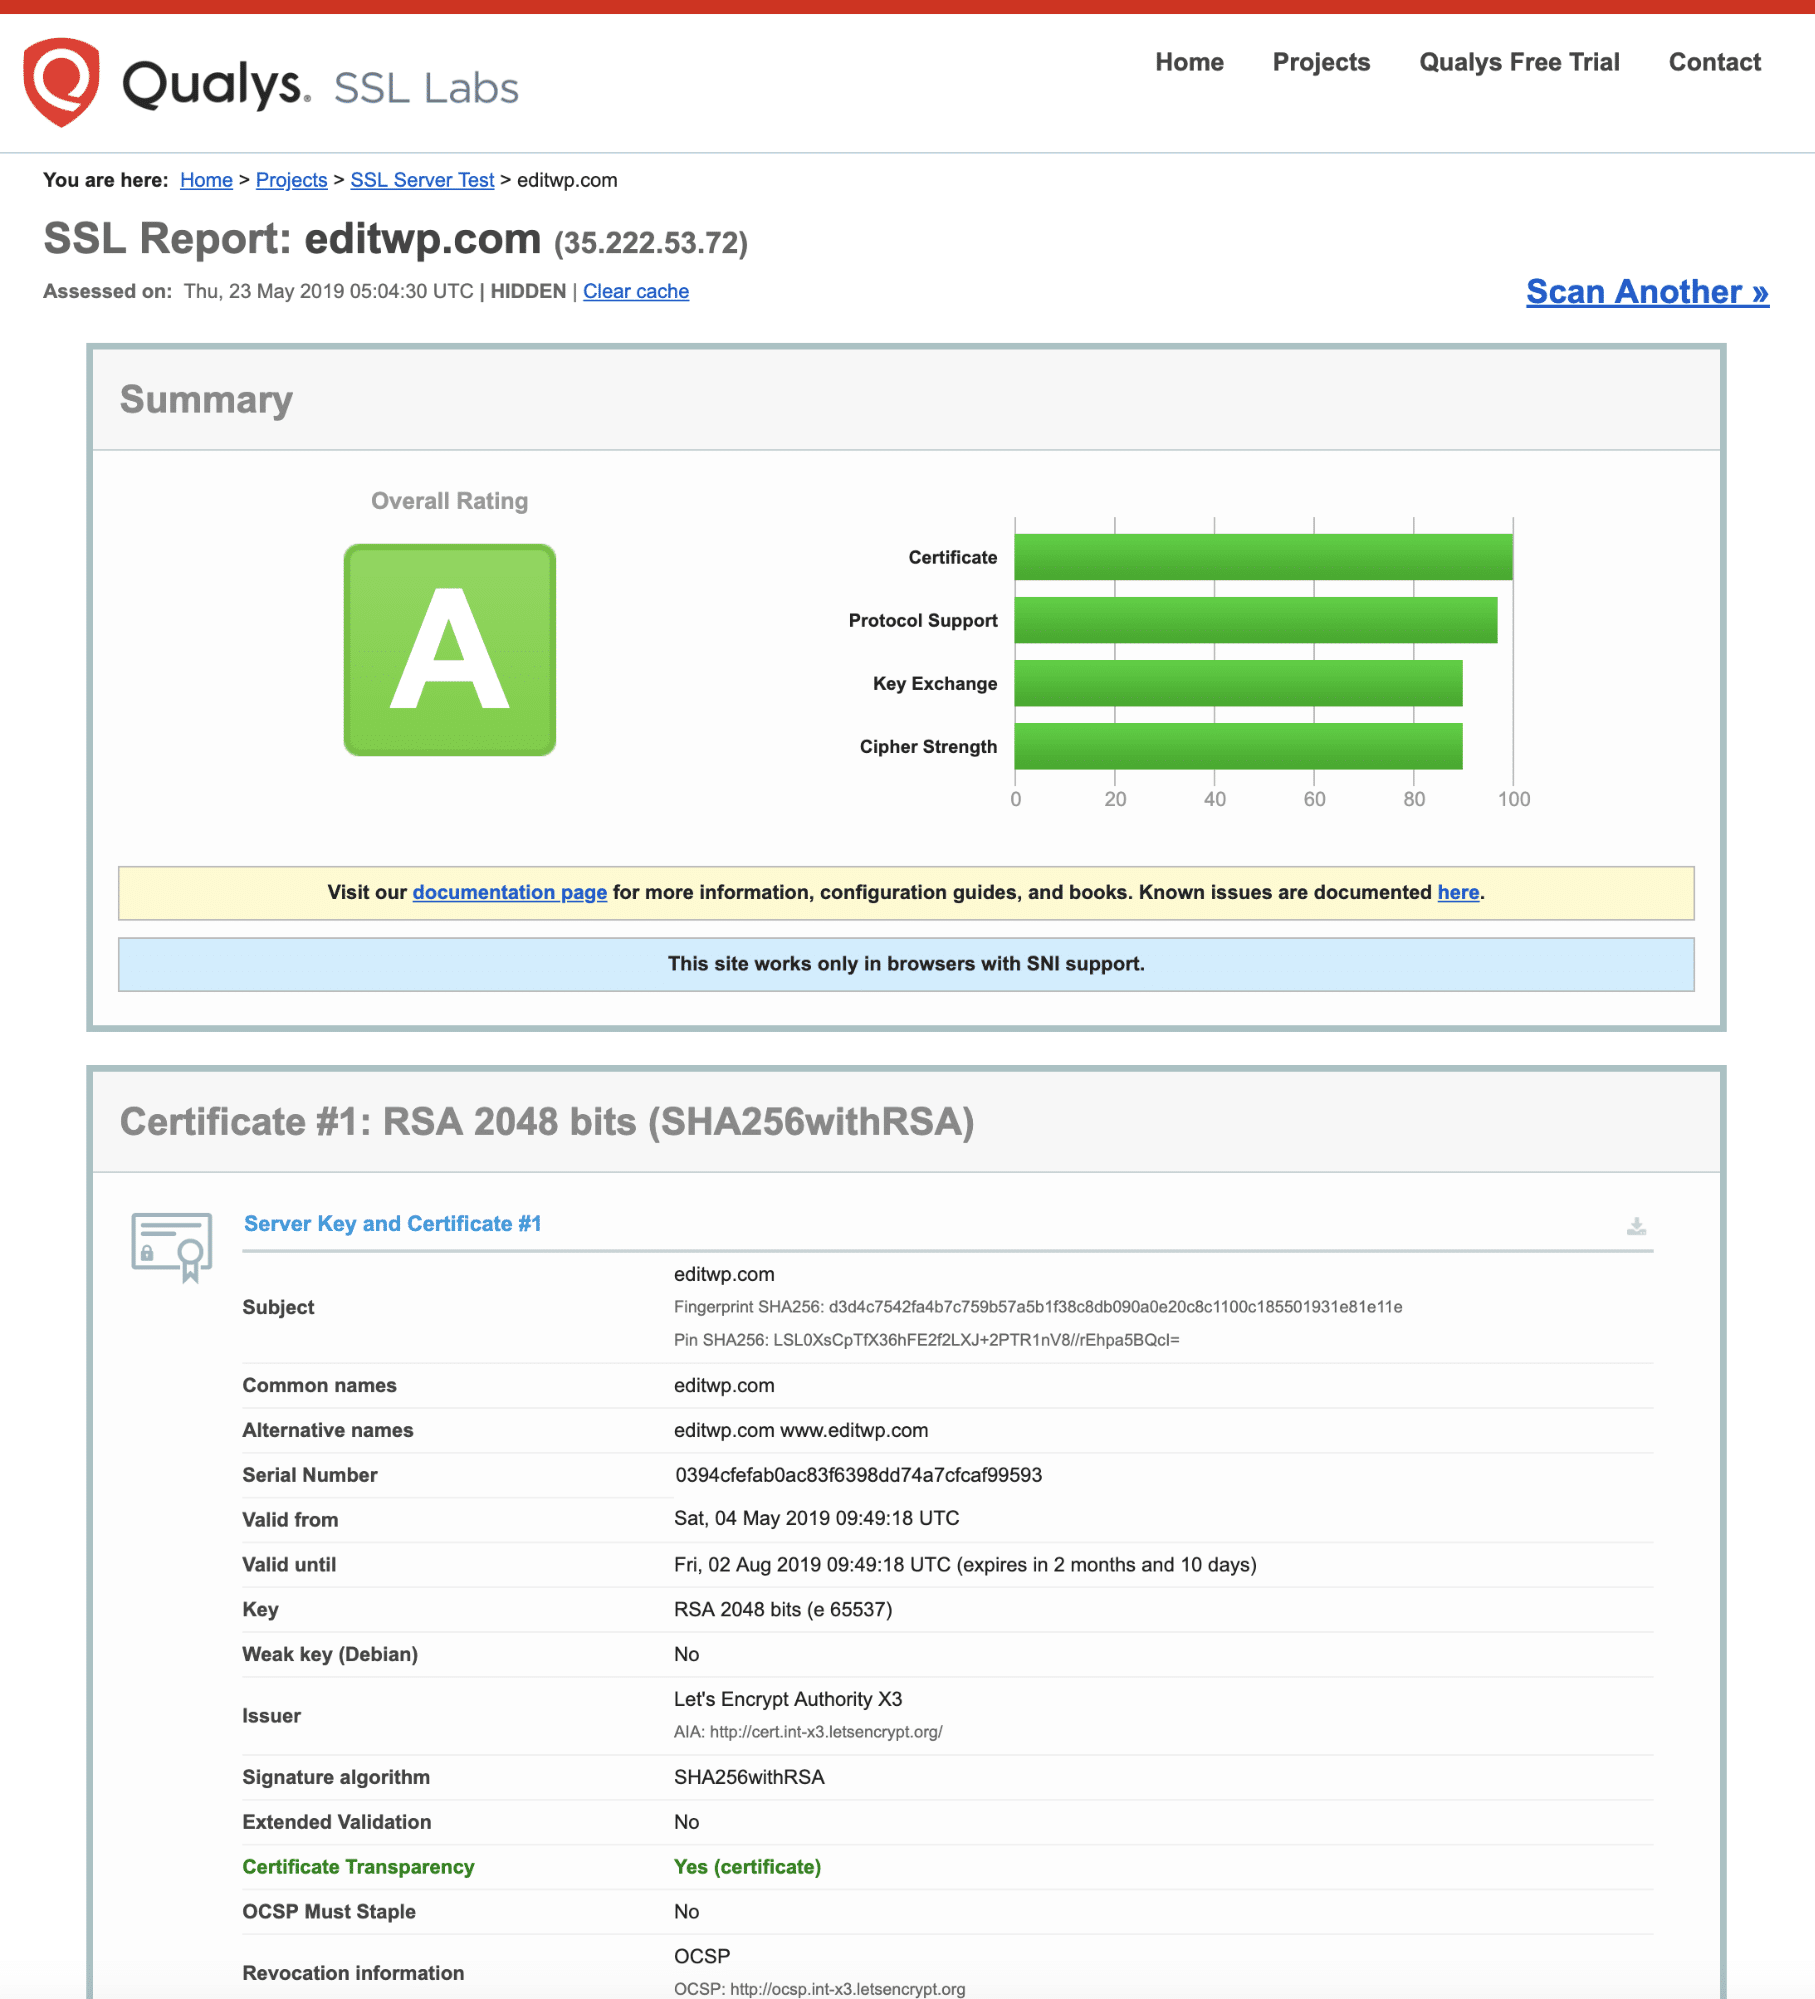Click the download certificate icon

click(1637, 1226)
